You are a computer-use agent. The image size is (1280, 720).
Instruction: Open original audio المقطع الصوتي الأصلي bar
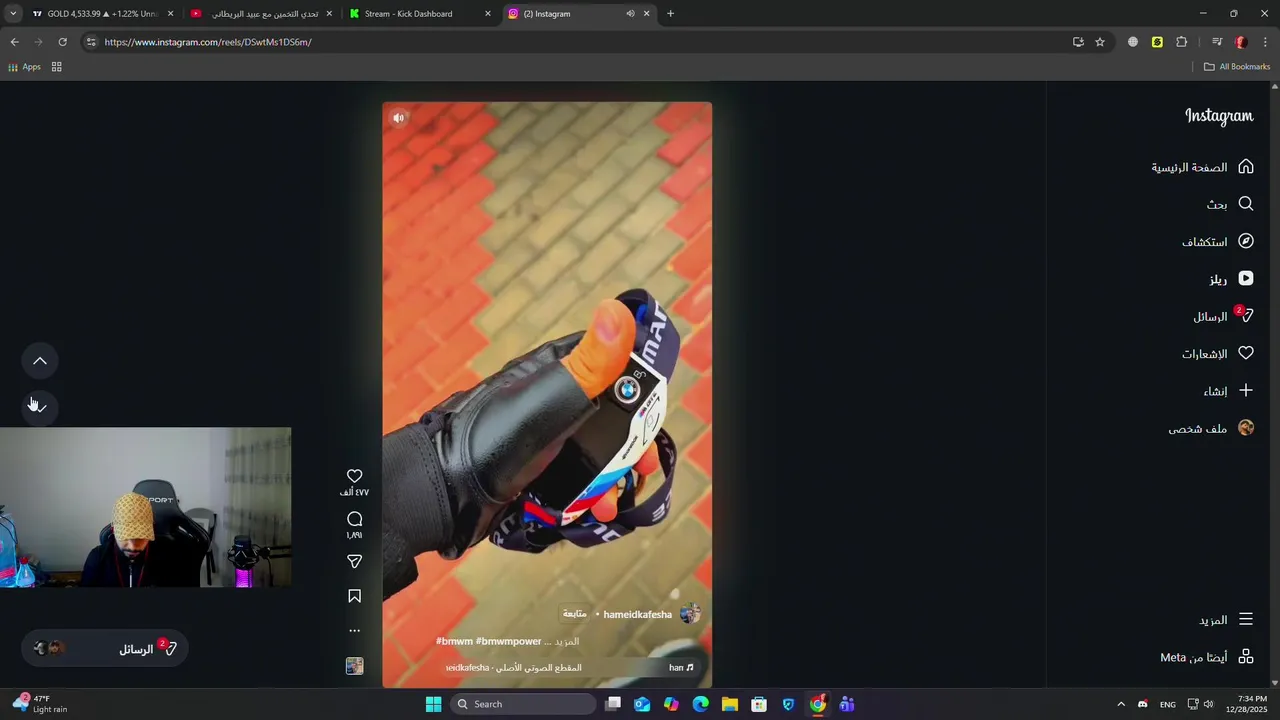point(569,667)
